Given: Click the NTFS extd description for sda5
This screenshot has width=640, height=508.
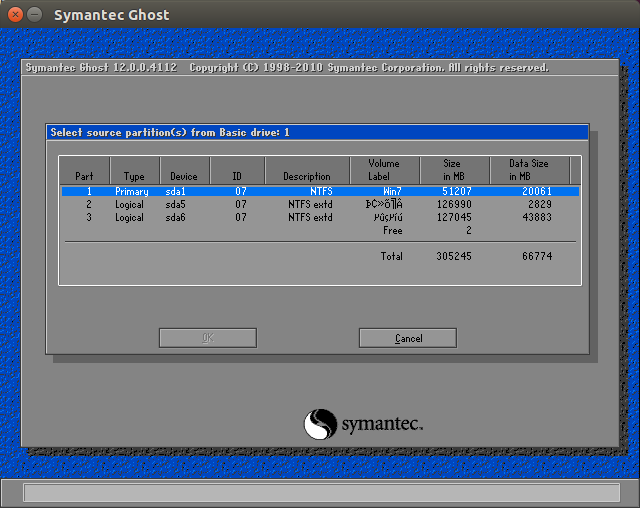Looking at the screenshot, I should (x=310, y=204).
